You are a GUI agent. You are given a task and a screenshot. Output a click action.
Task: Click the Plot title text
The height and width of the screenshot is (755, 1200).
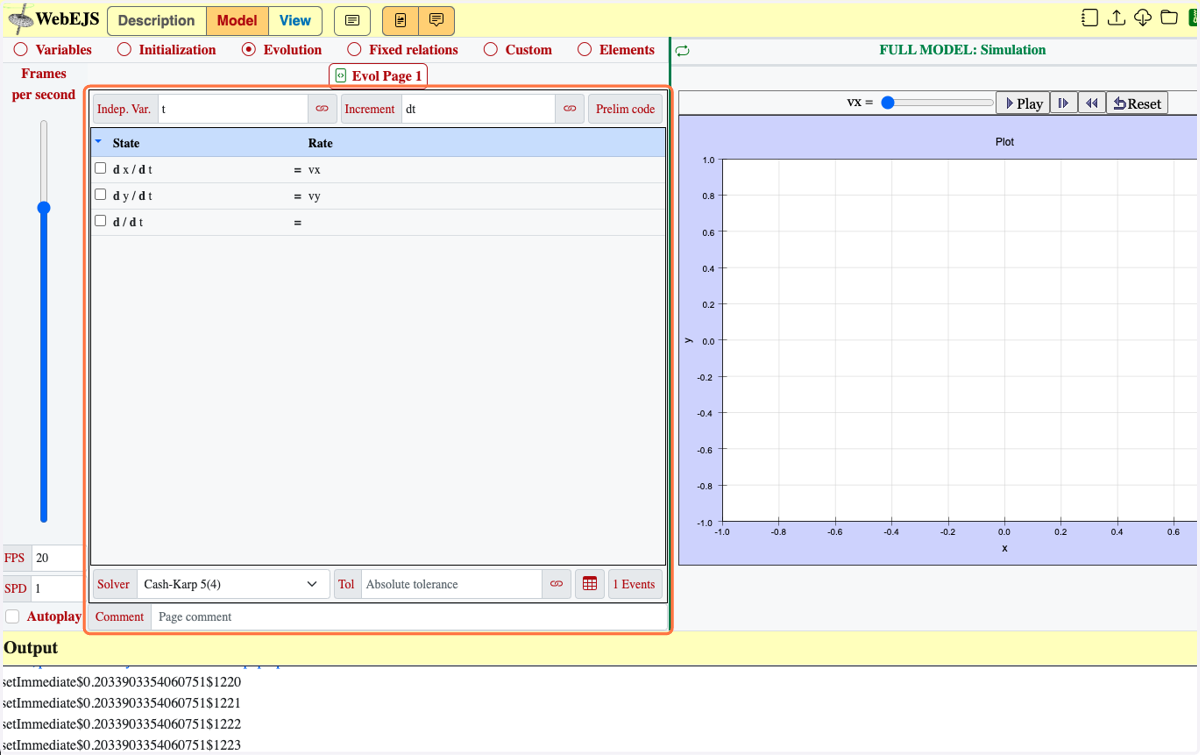tap(1005, 142)
